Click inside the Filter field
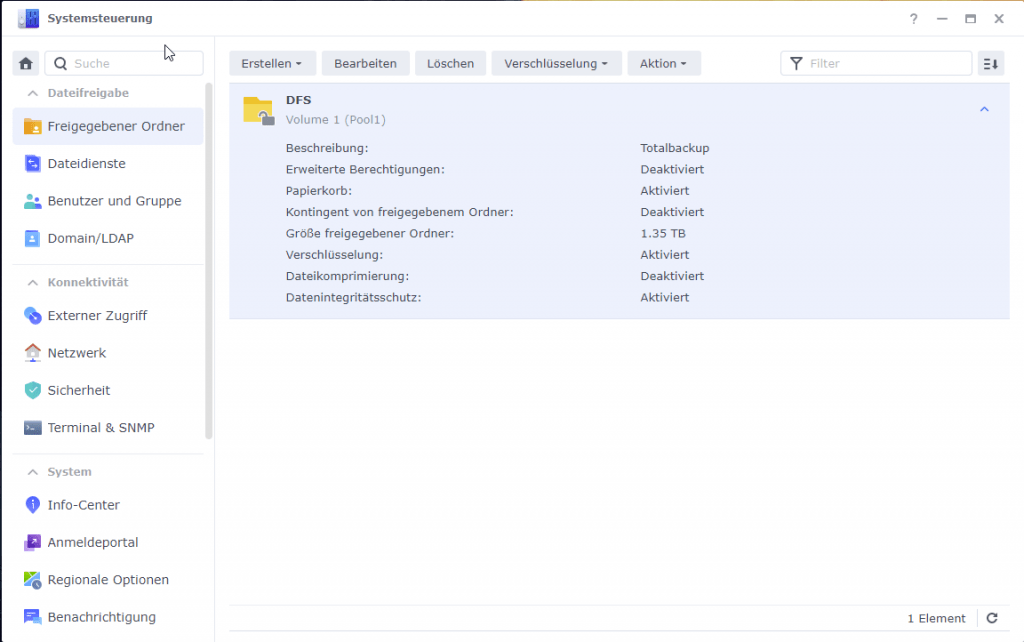 coord(880,63)
